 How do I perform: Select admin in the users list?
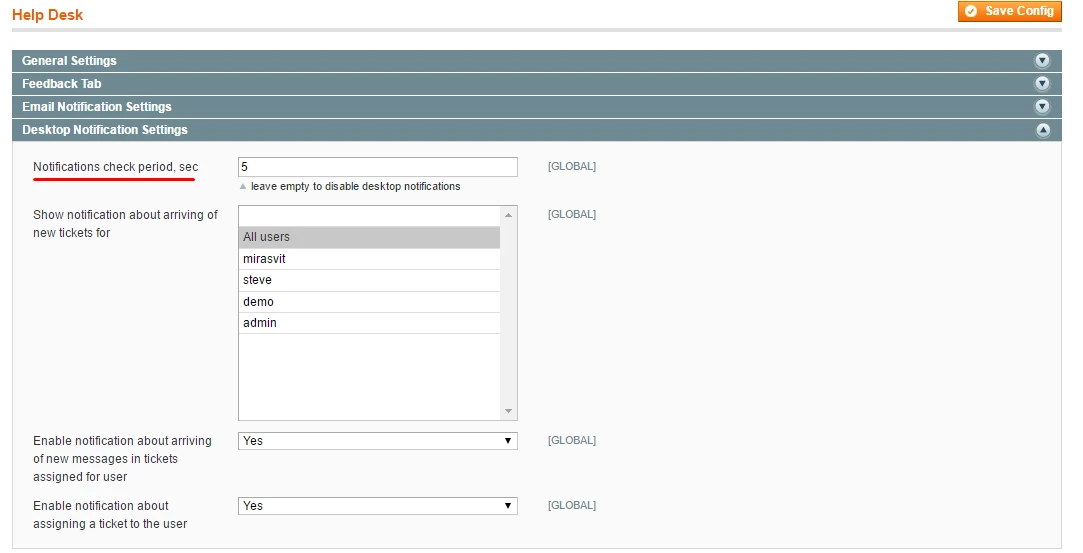point(369,323)
